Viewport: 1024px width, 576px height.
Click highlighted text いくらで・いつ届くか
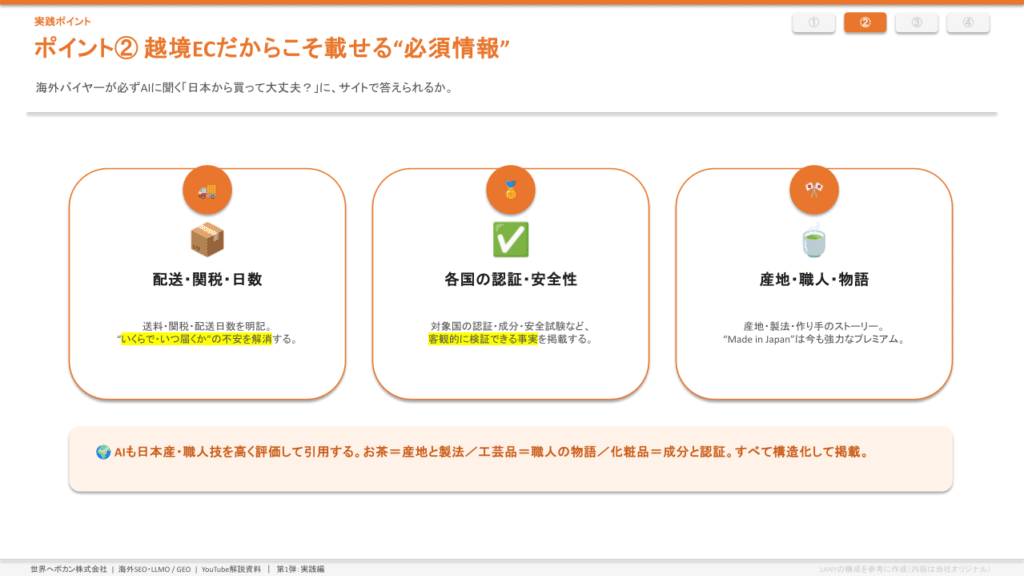point(196,339)
